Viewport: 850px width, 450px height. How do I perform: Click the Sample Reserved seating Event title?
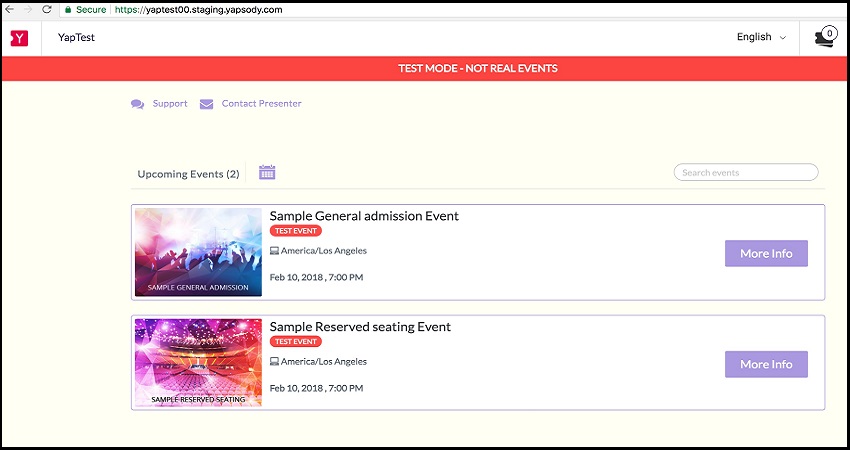click(x=360, y=327)
